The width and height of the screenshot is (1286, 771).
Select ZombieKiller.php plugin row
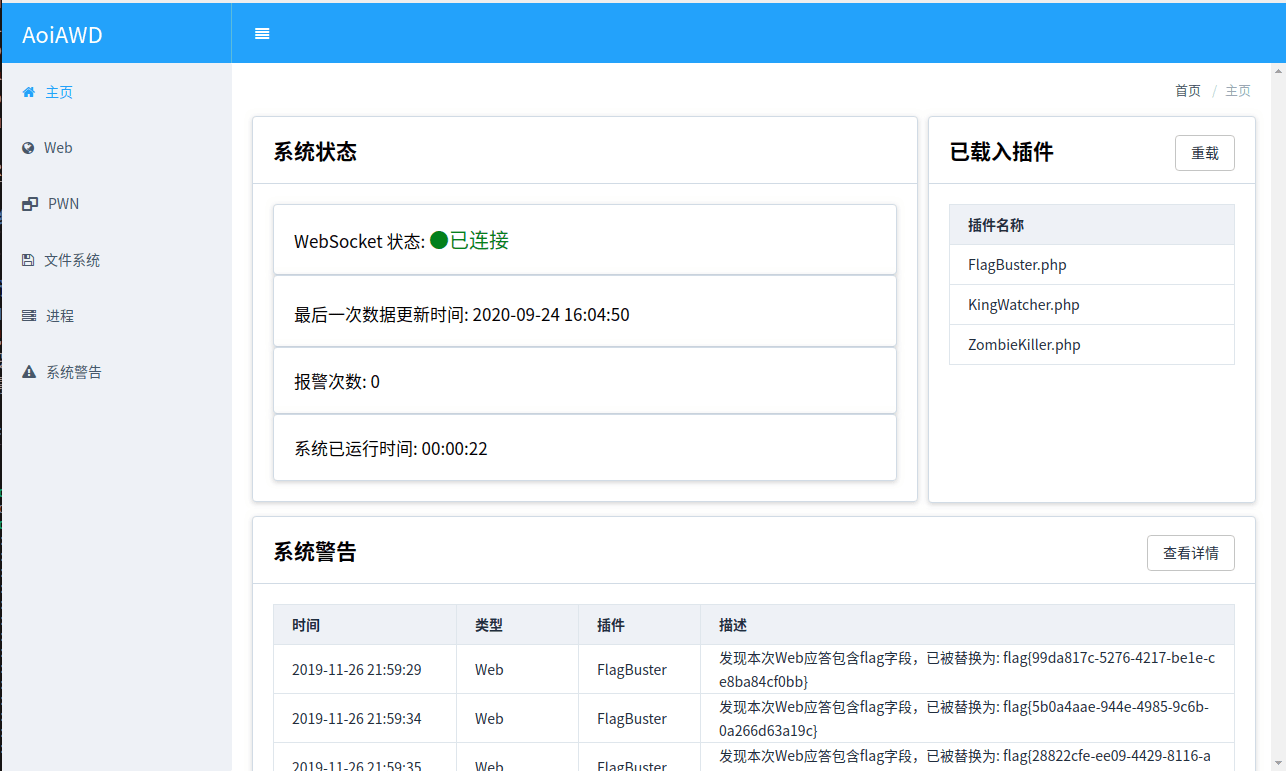[1092, 345]
